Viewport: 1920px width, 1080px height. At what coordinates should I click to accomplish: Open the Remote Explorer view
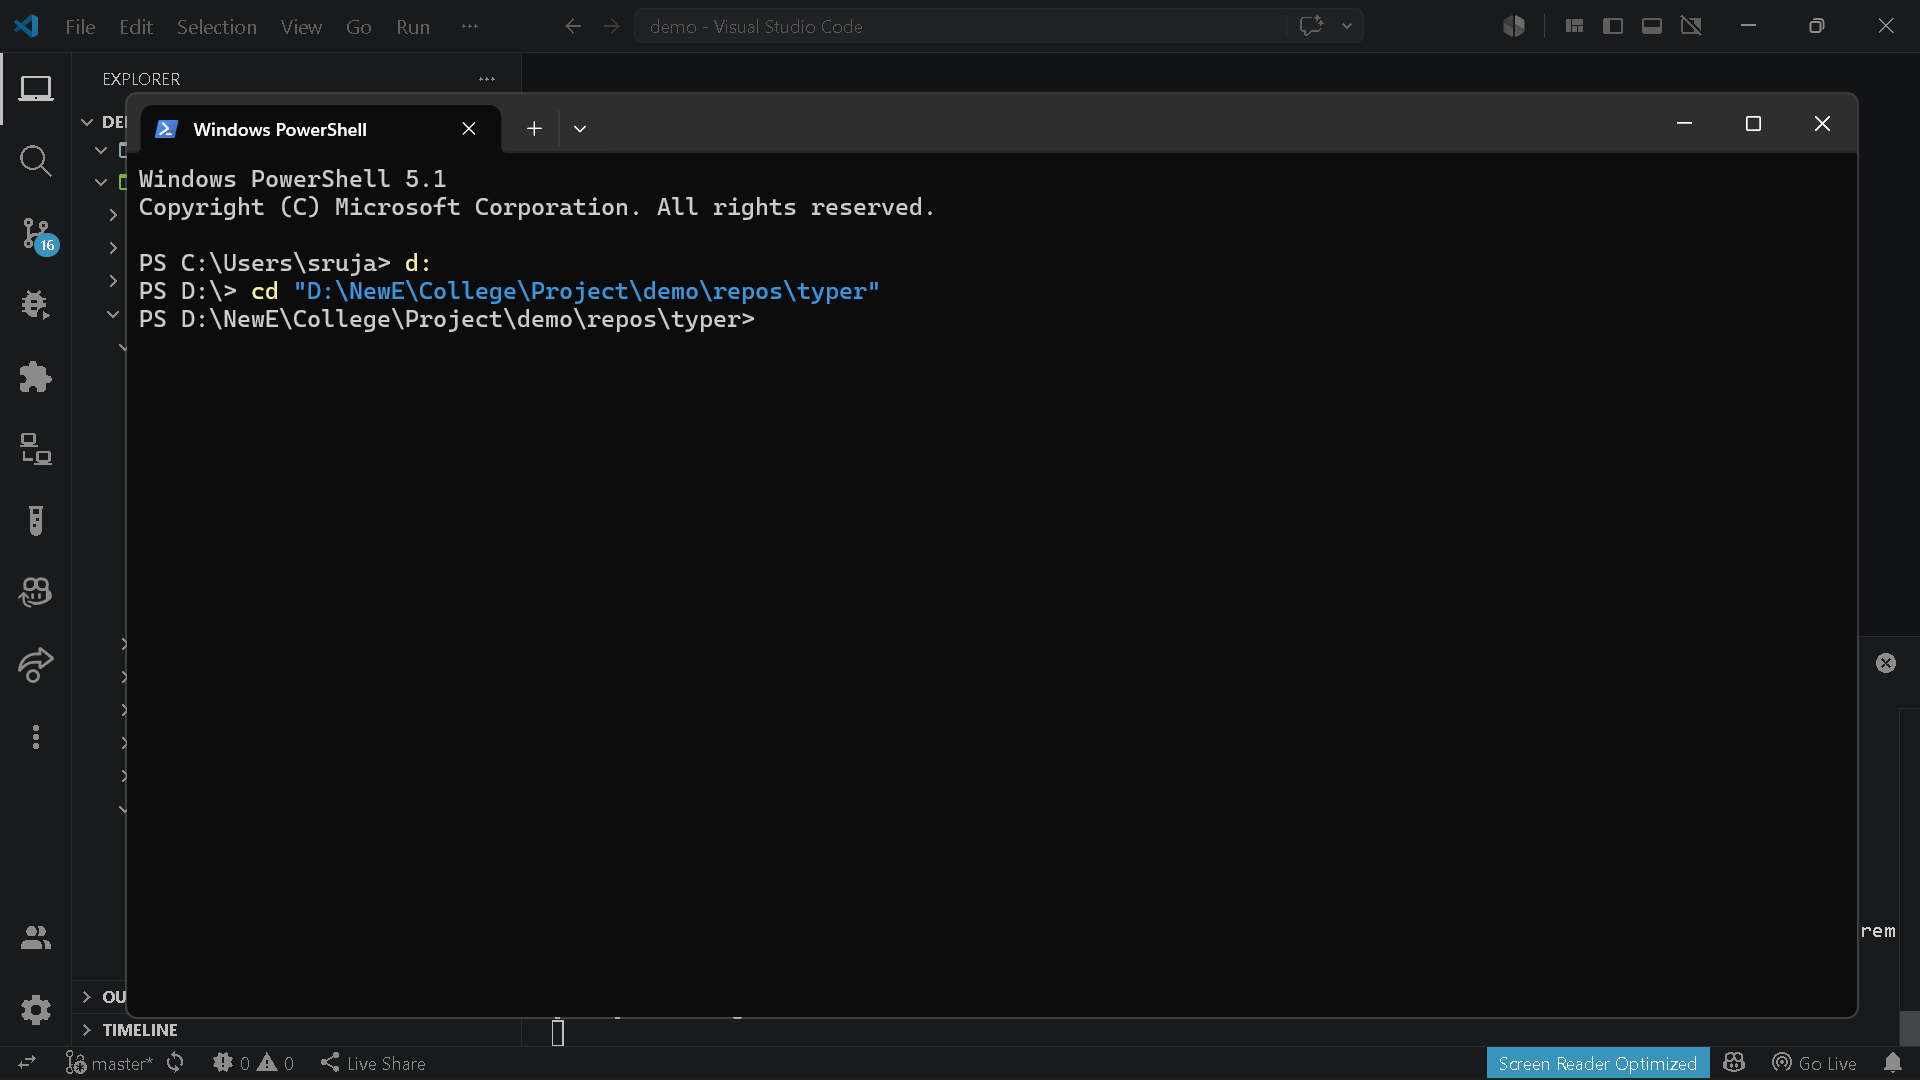coord(36,449)
